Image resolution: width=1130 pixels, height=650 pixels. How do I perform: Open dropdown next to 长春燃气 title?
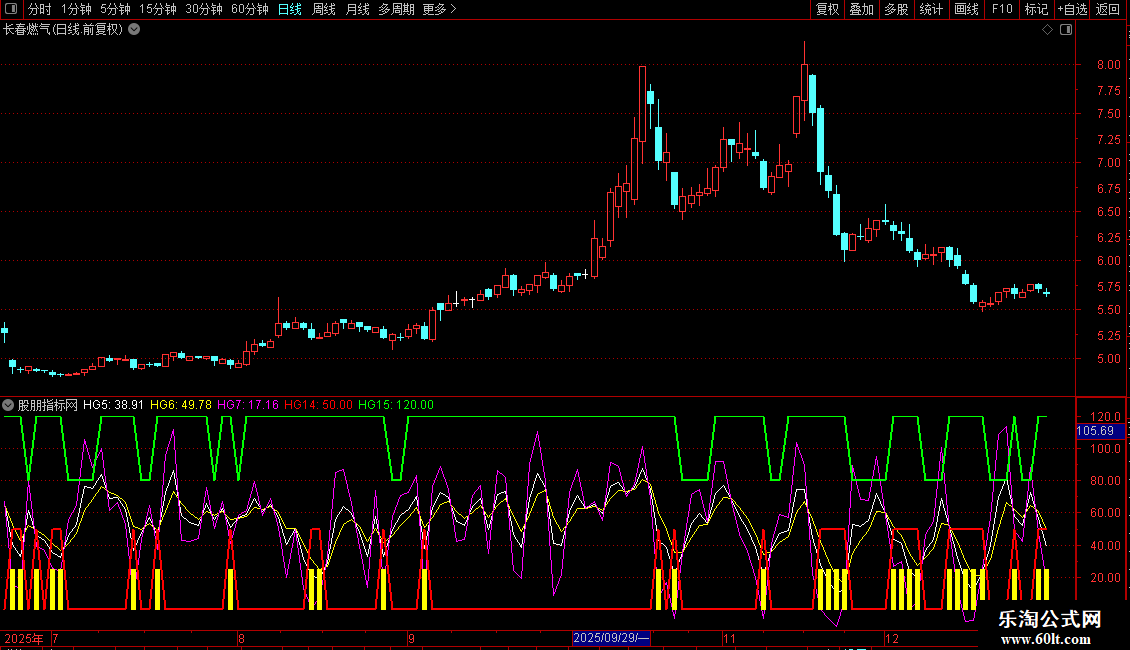tap(134, 30)
